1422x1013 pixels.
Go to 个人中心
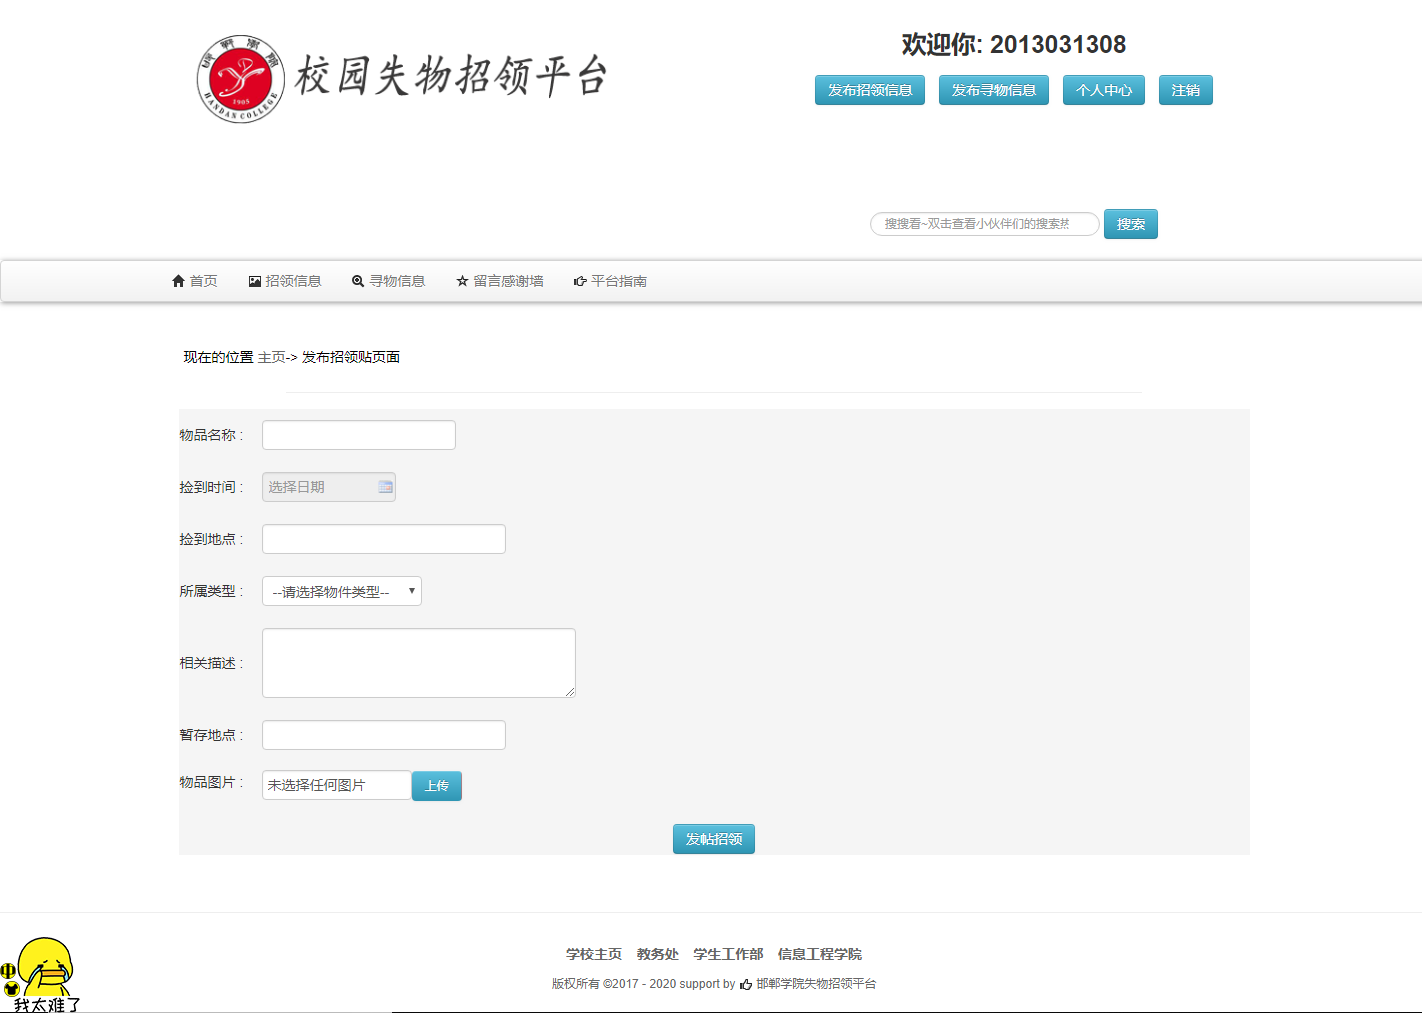[1104, 90]
